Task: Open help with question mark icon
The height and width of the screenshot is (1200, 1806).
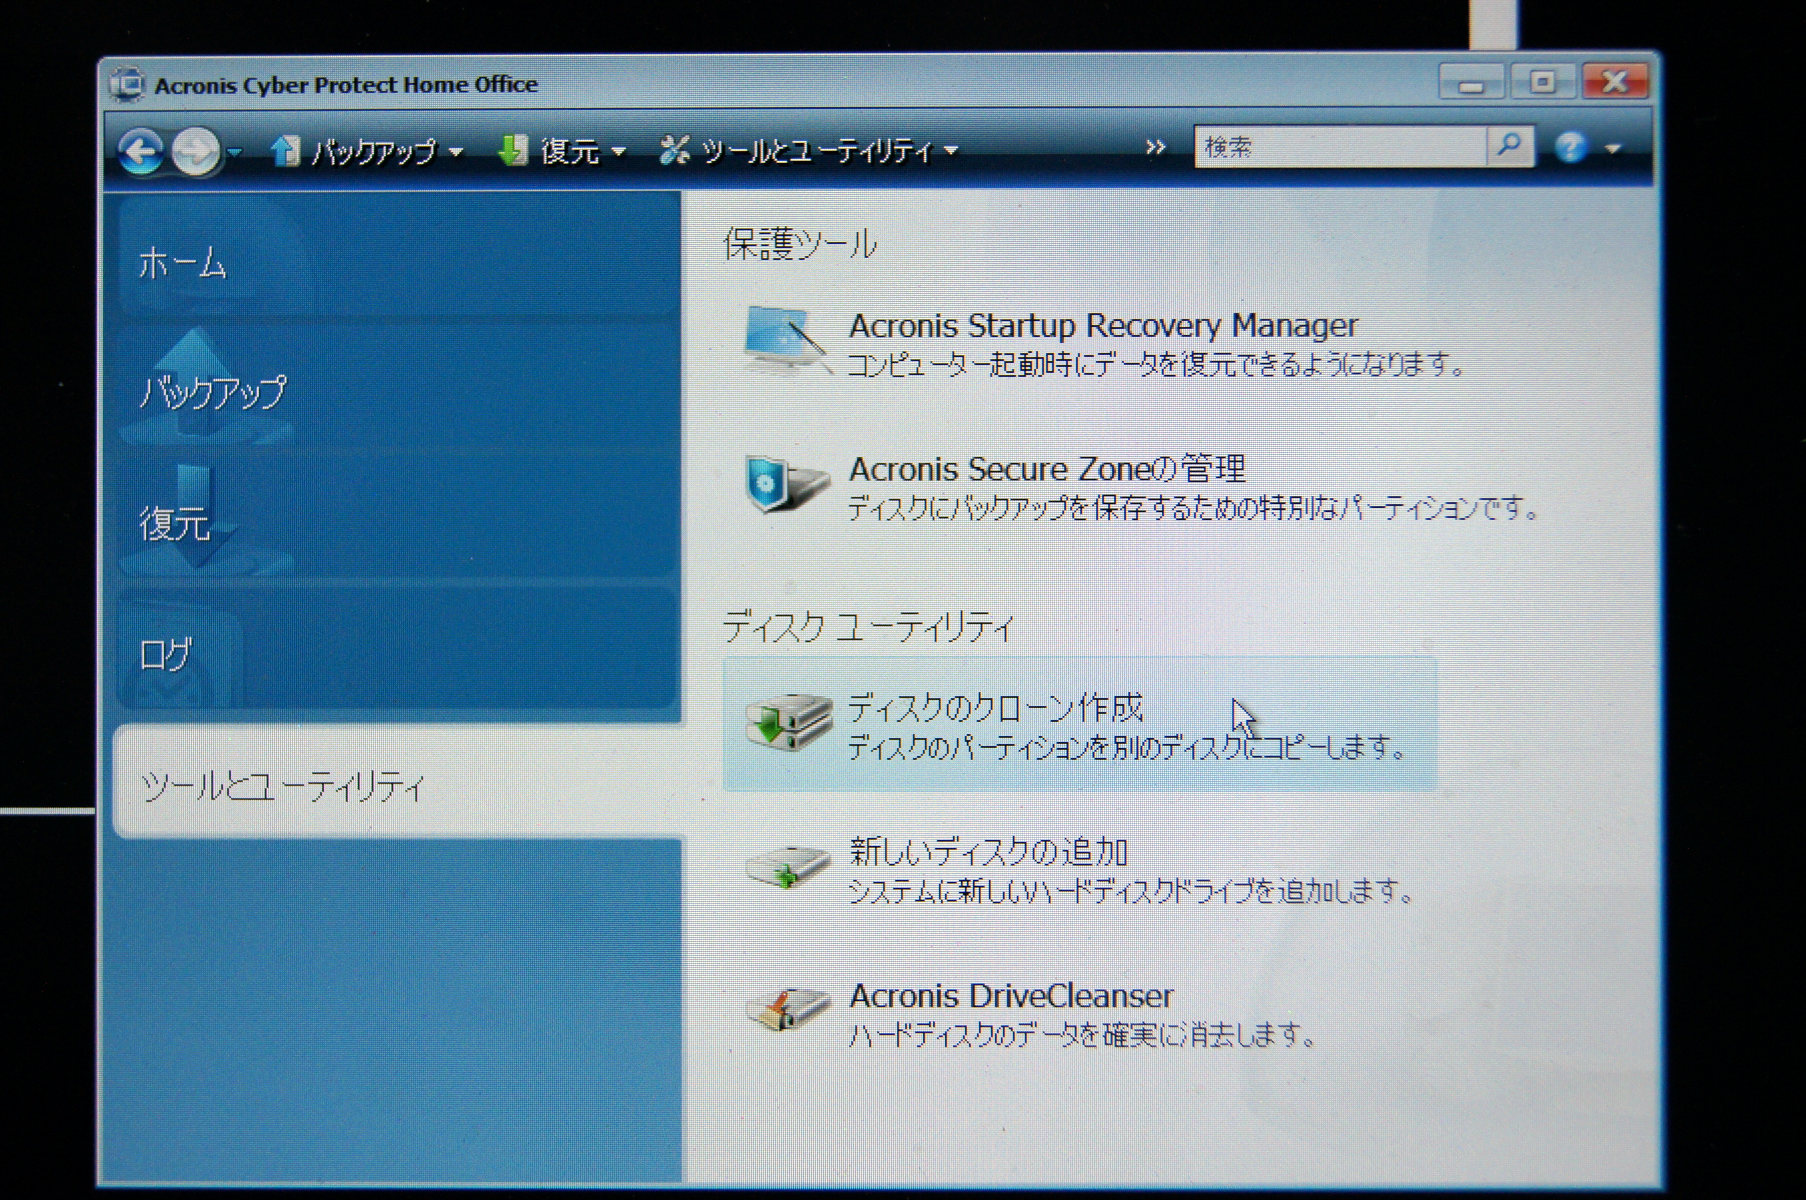Action: coord(1571,147)
